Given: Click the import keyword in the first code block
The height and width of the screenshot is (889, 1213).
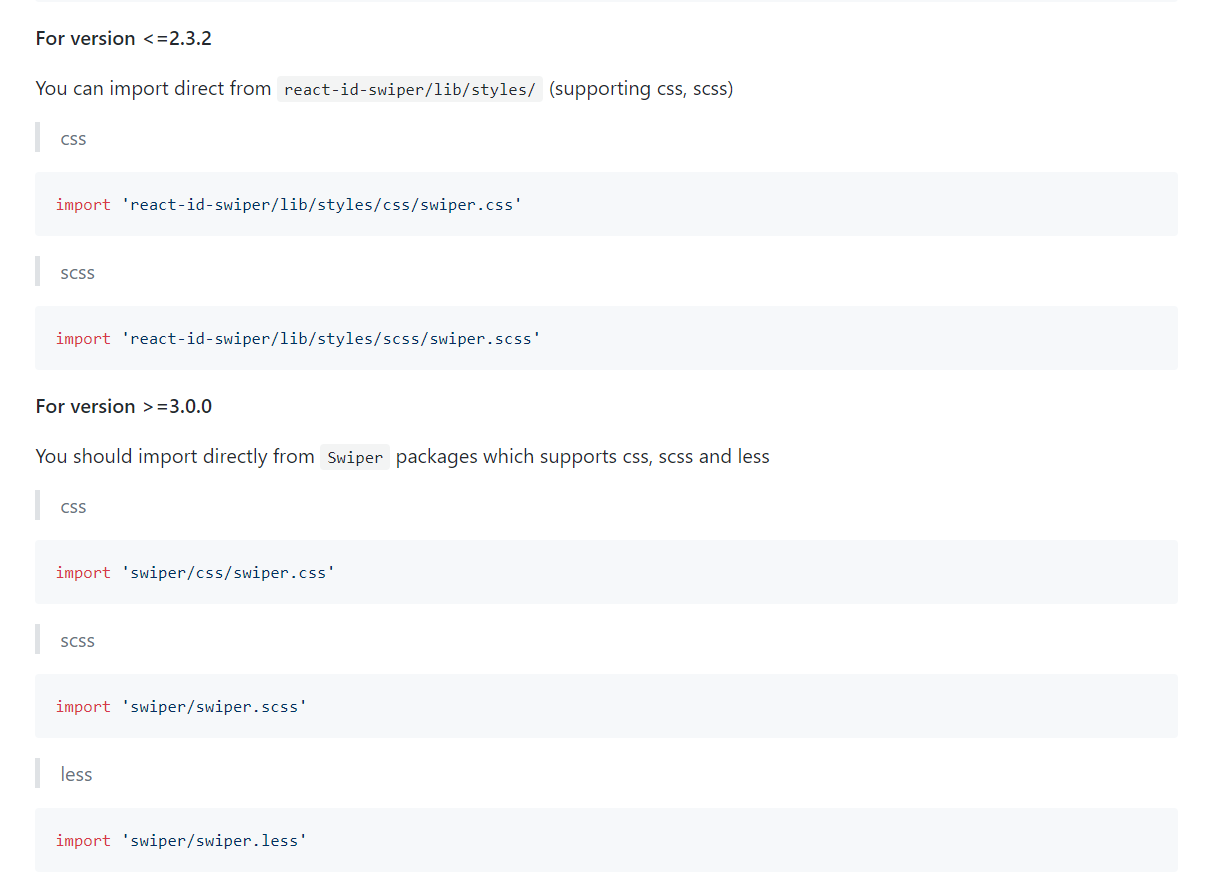Looking at the screenshot, I should pos(83,204).
